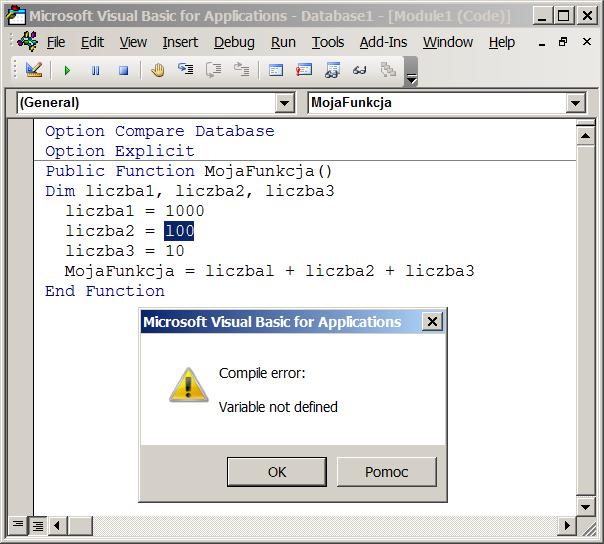The width and height of the screenshot is (604, 544).
Task: Click the Dim liczba1, liczba2, liczba3 line
Action: coord(190,191)
